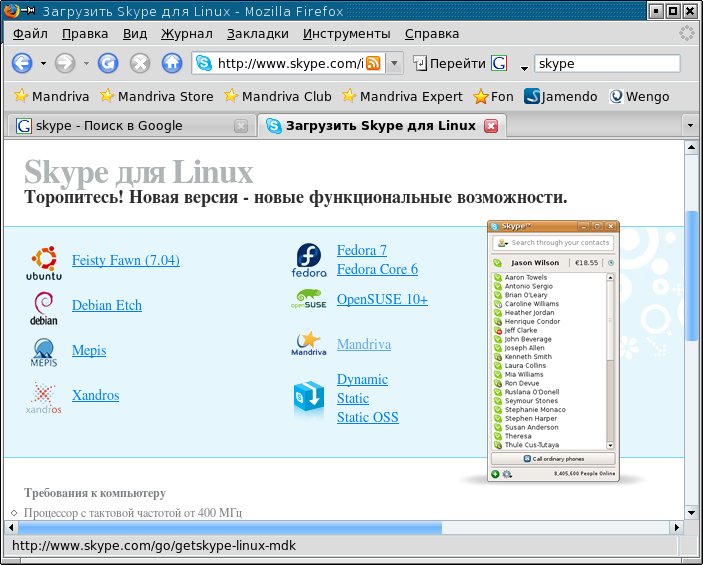This screenshot has width=703, height=565.
Task: Close the skype Google search tab
Action: [x=241, y=126]
